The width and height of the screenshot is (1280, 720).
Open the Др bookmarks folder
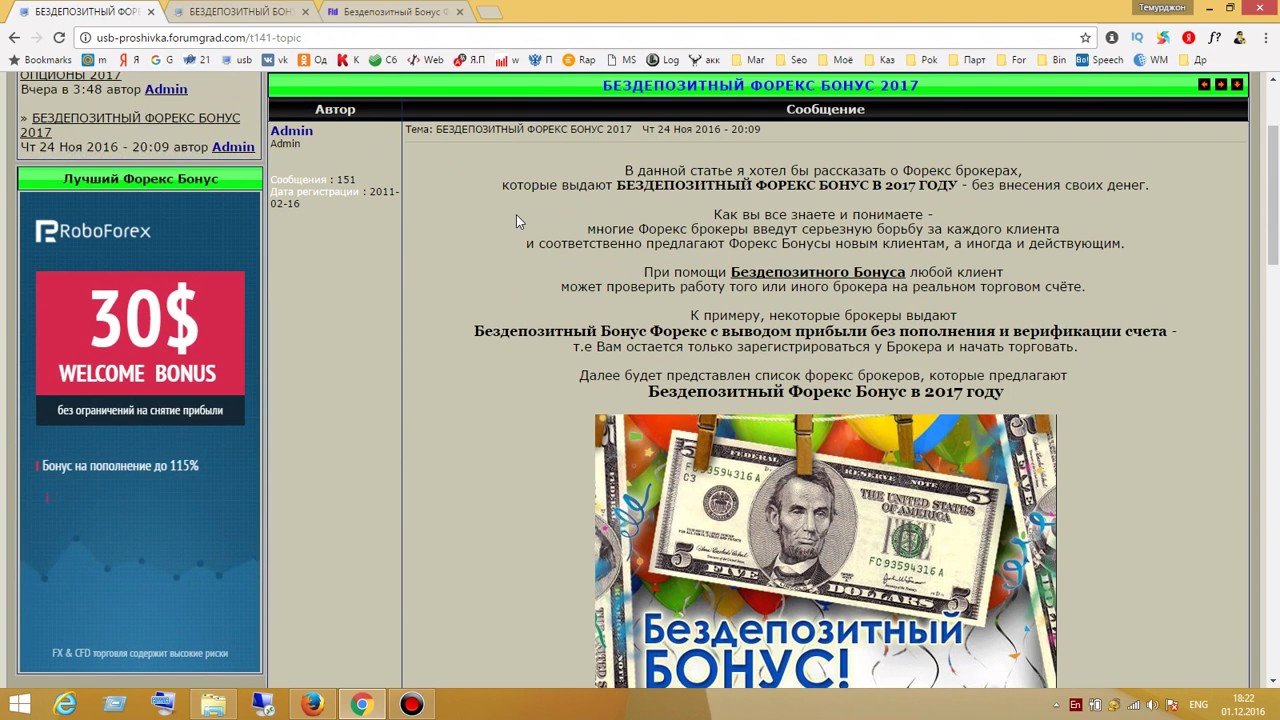[1191, 60]
